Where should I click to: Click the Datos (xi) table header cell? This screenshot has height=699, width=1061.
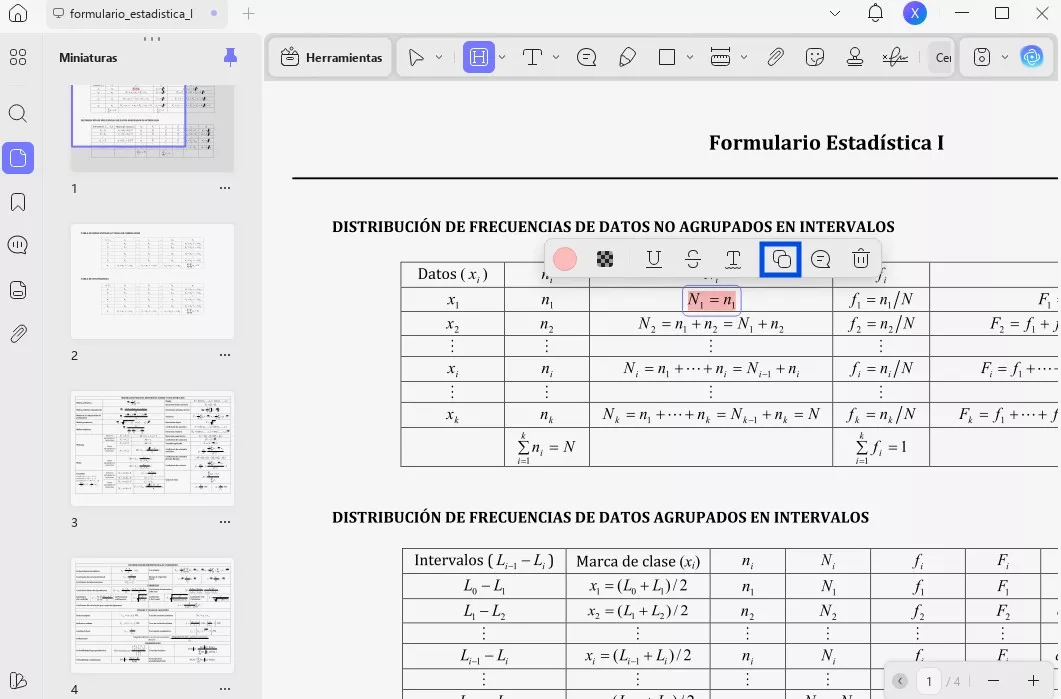point(453,275)
